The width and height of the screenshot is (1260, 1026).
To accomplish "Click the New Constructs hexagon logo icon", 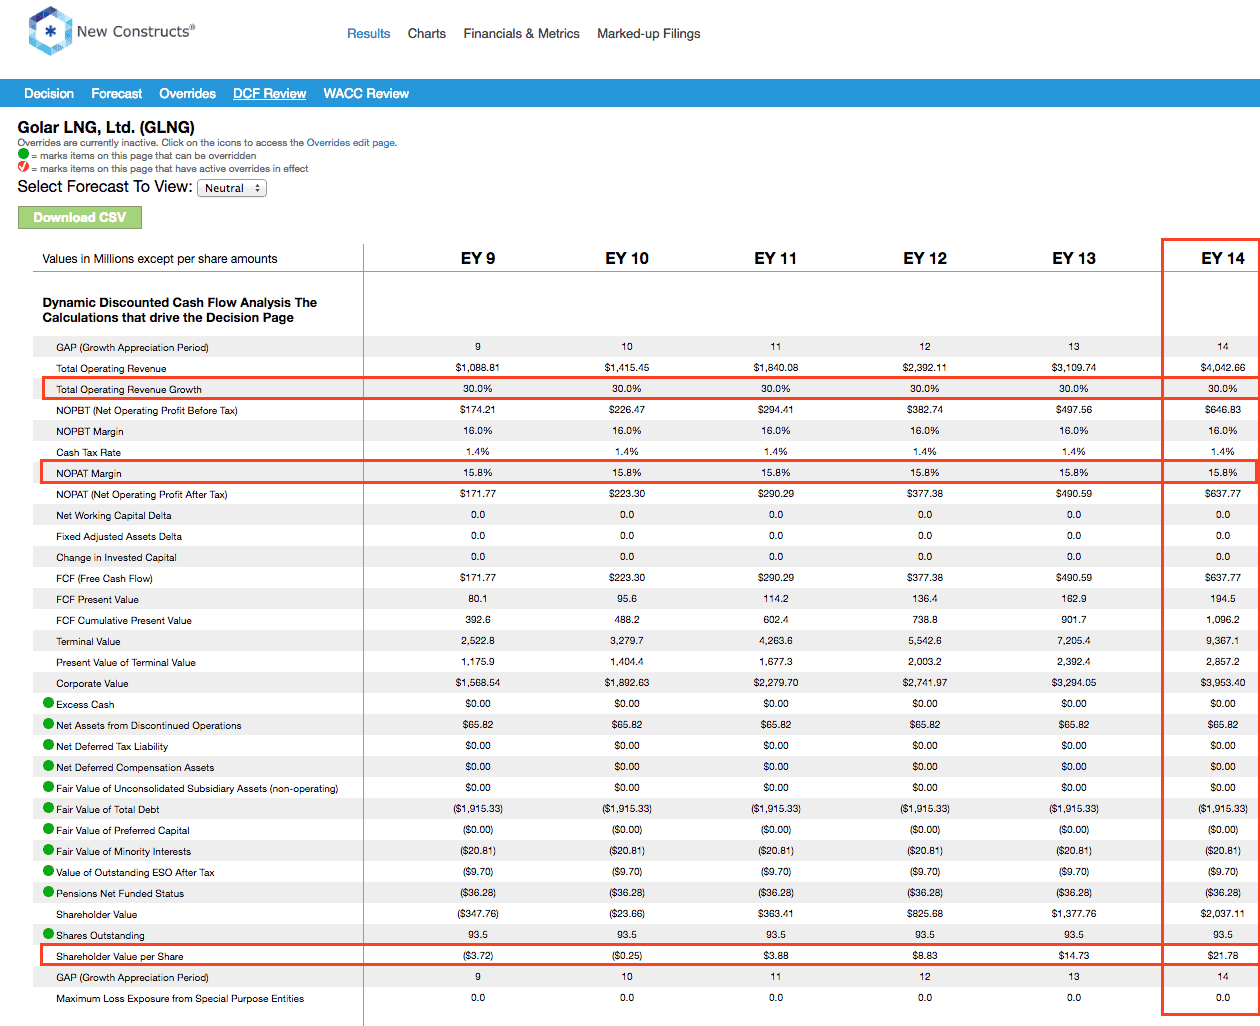I will [50, 31].
